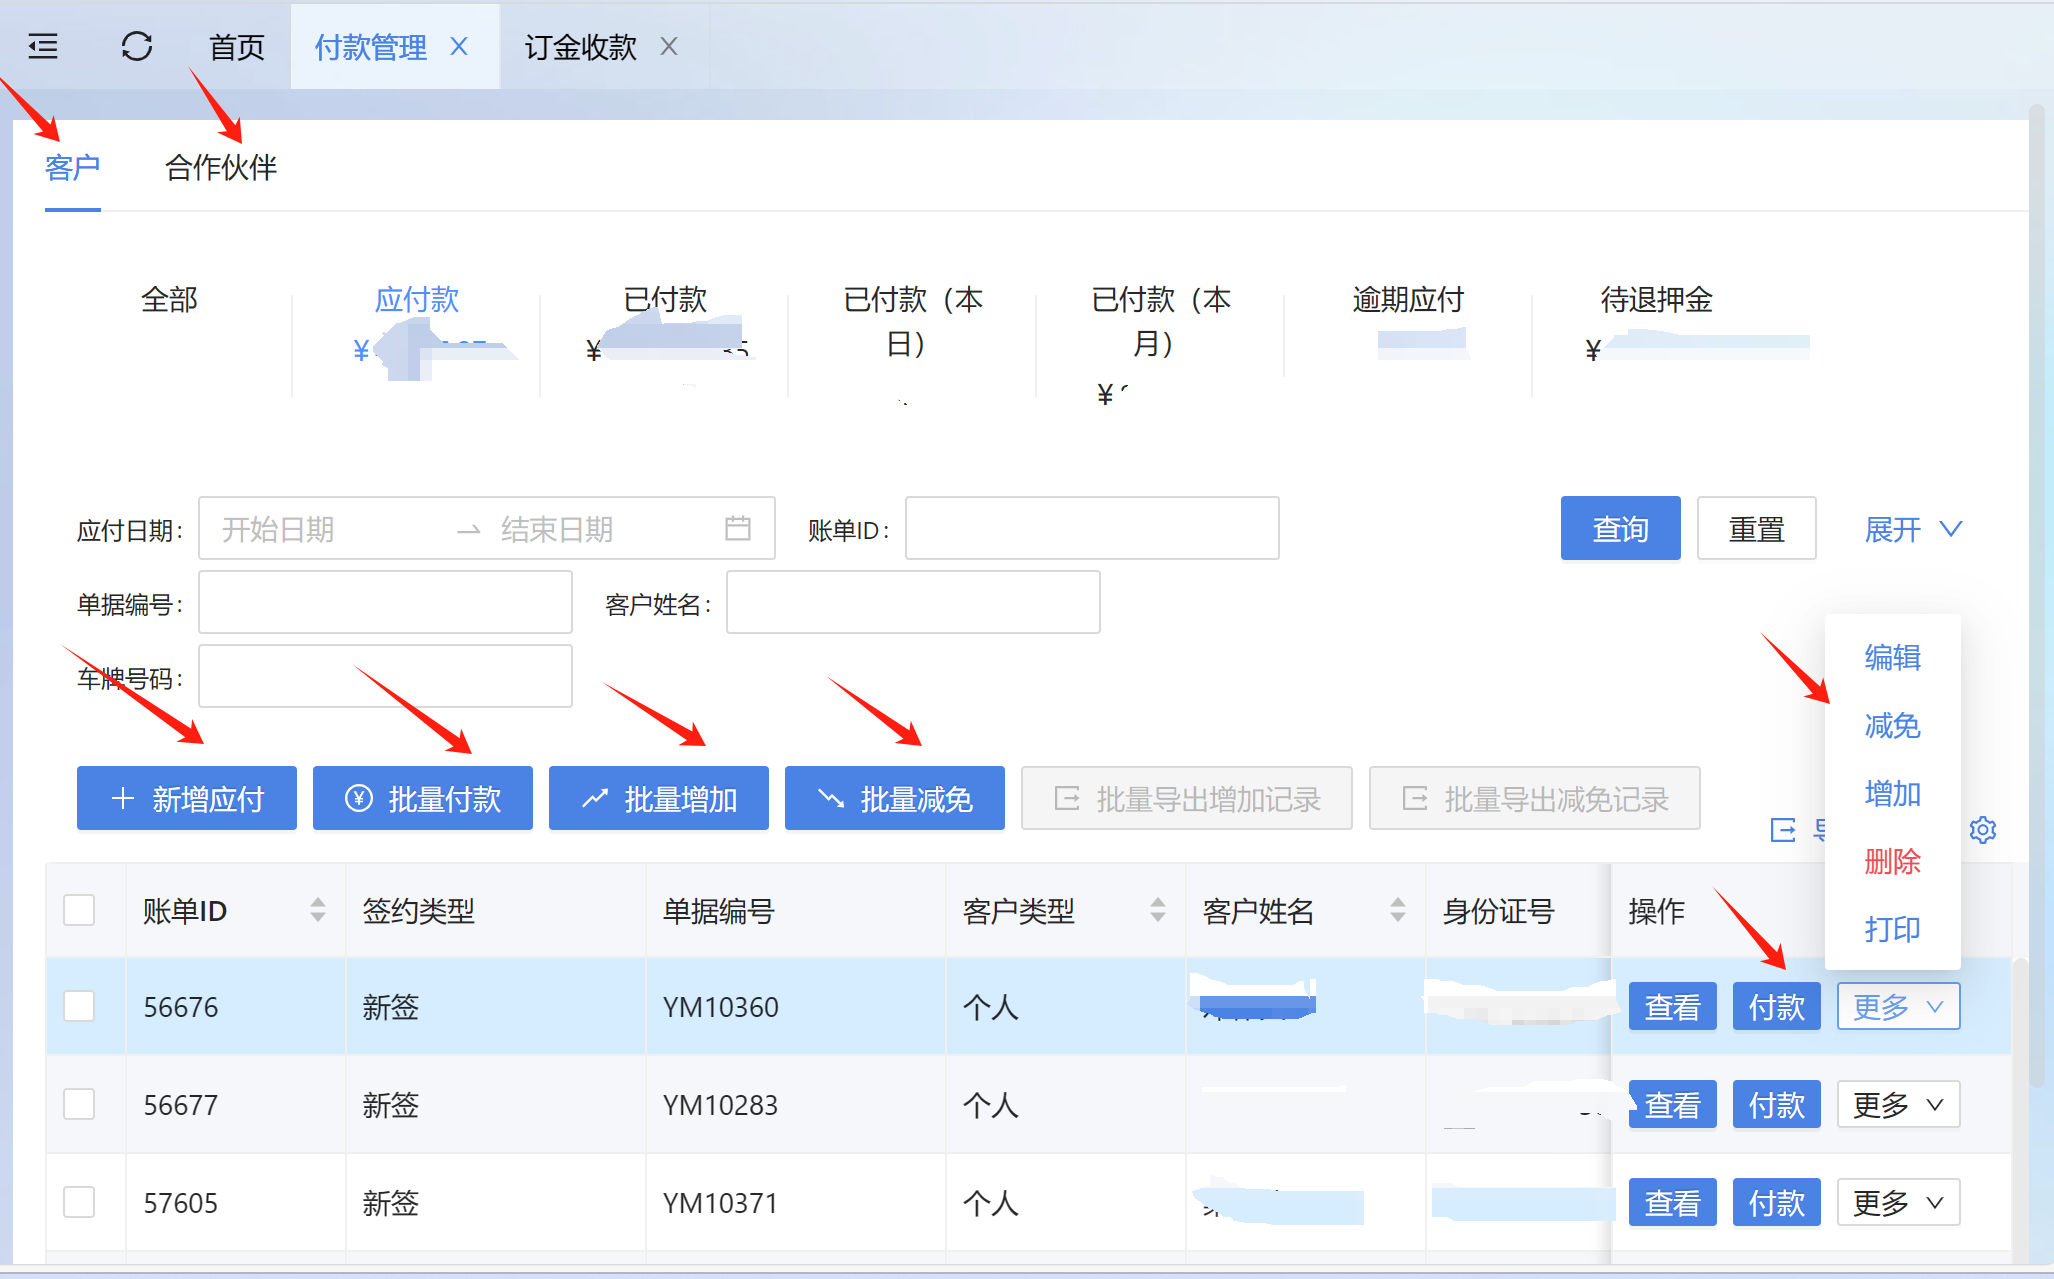Open 更多 dropdown for bill 57605
Viewport: 2054px width, 1279px height.
coord(1897,1202)
